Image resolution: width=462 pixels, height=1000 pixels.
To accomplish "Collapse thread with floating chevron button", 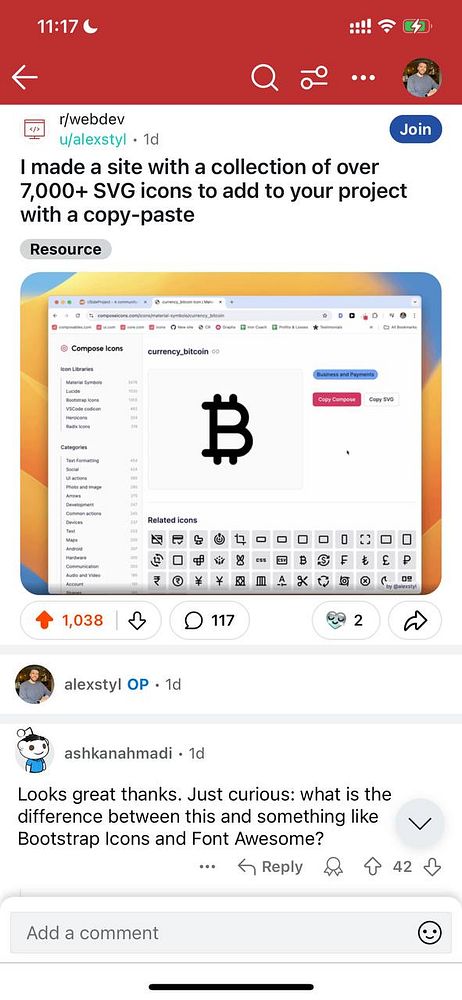I will pos(420,823).
